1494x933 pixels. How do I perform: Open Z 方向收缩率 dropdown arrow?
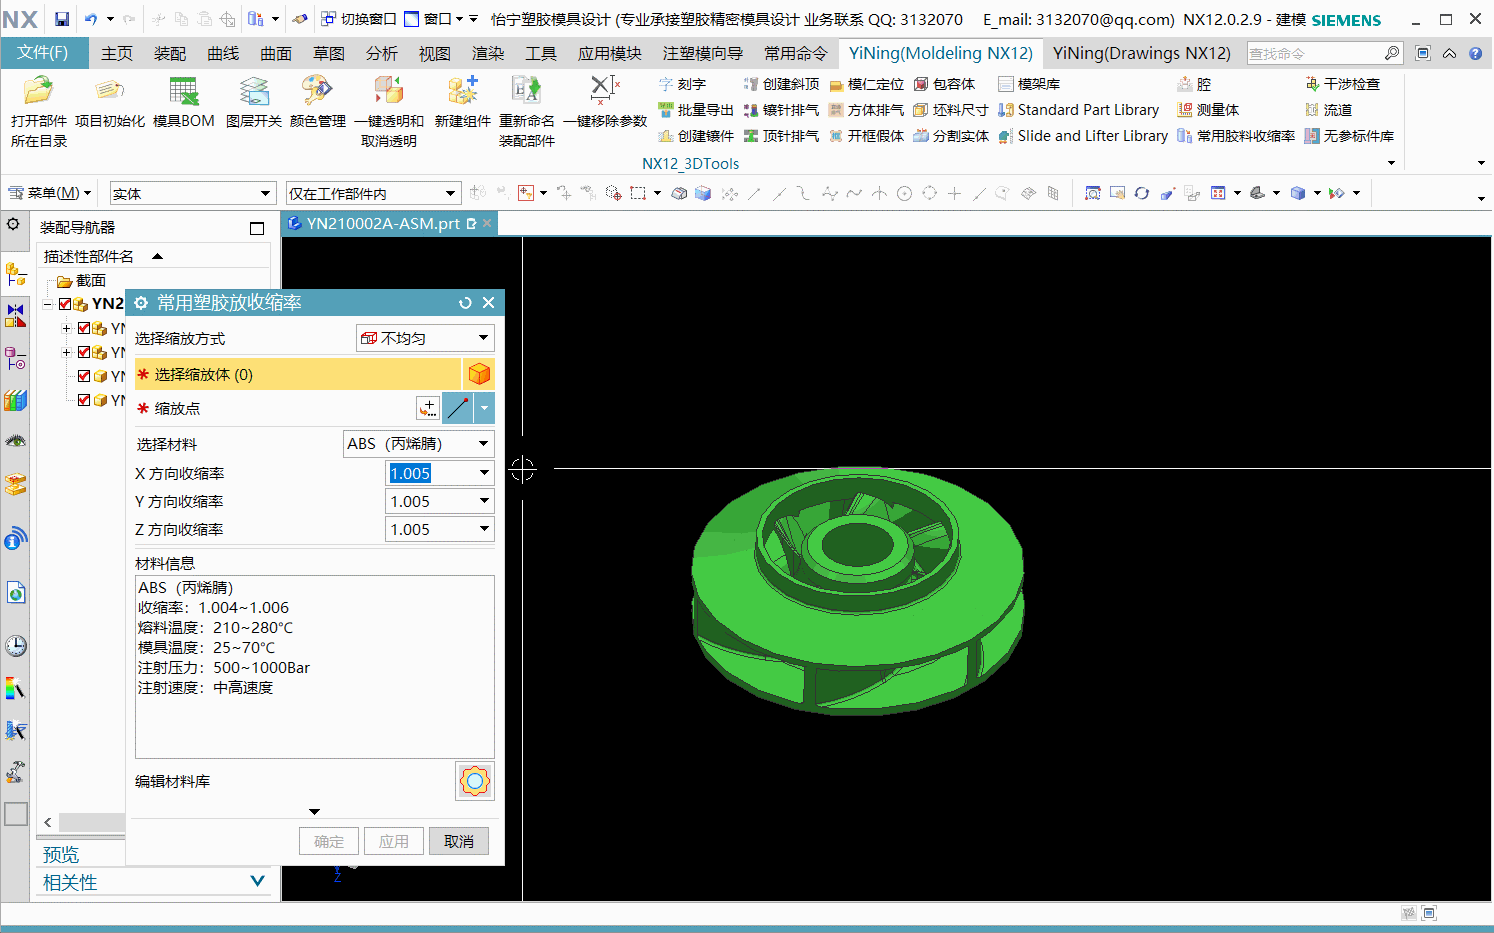click(484, 529)
